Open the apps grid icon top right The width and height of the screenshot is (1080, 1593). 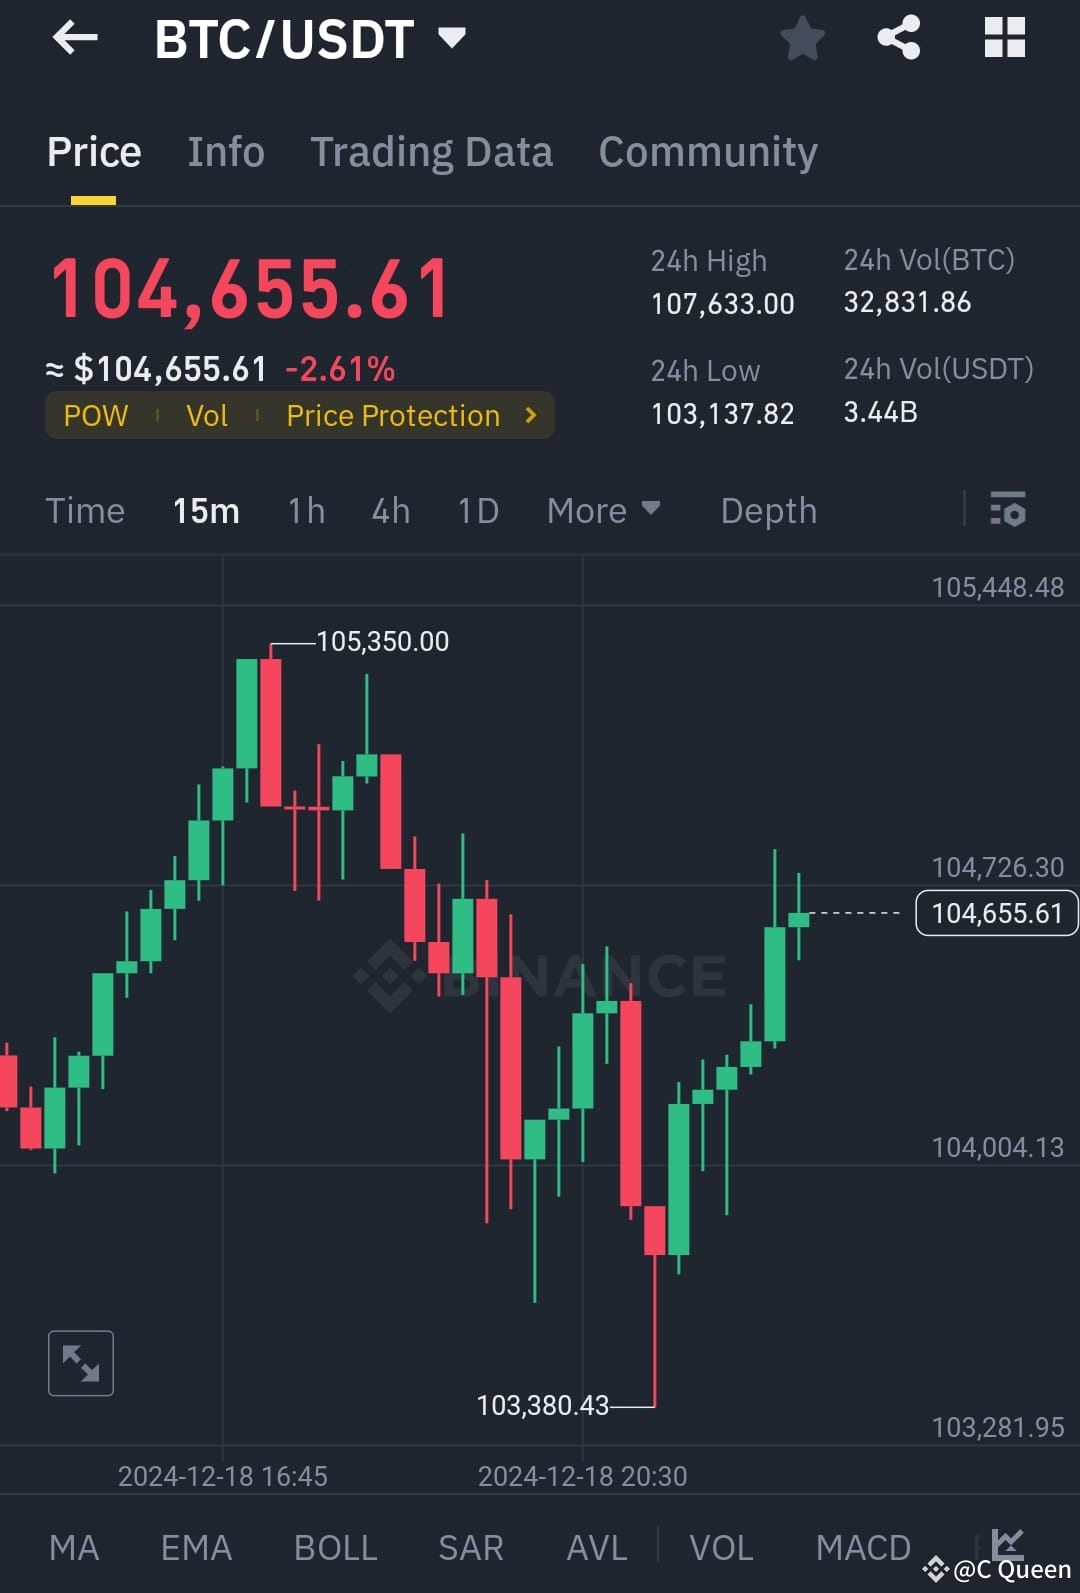pos(1004,38)
